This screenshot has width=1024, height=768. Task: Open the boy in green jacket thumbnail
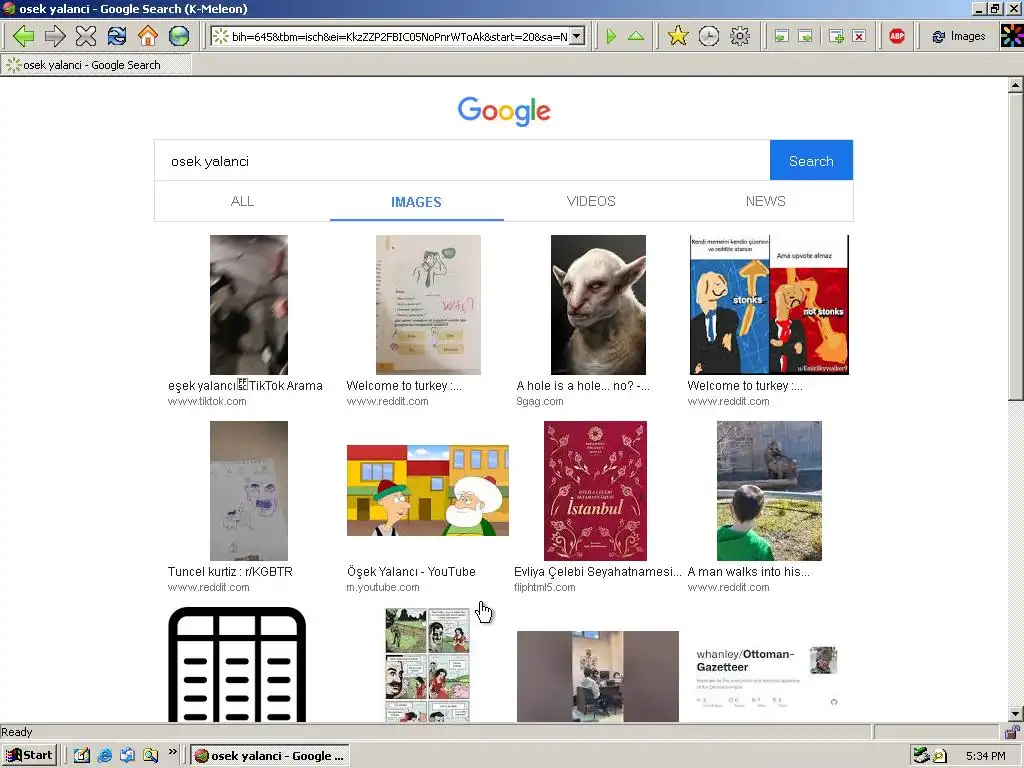tap(769, 491)
